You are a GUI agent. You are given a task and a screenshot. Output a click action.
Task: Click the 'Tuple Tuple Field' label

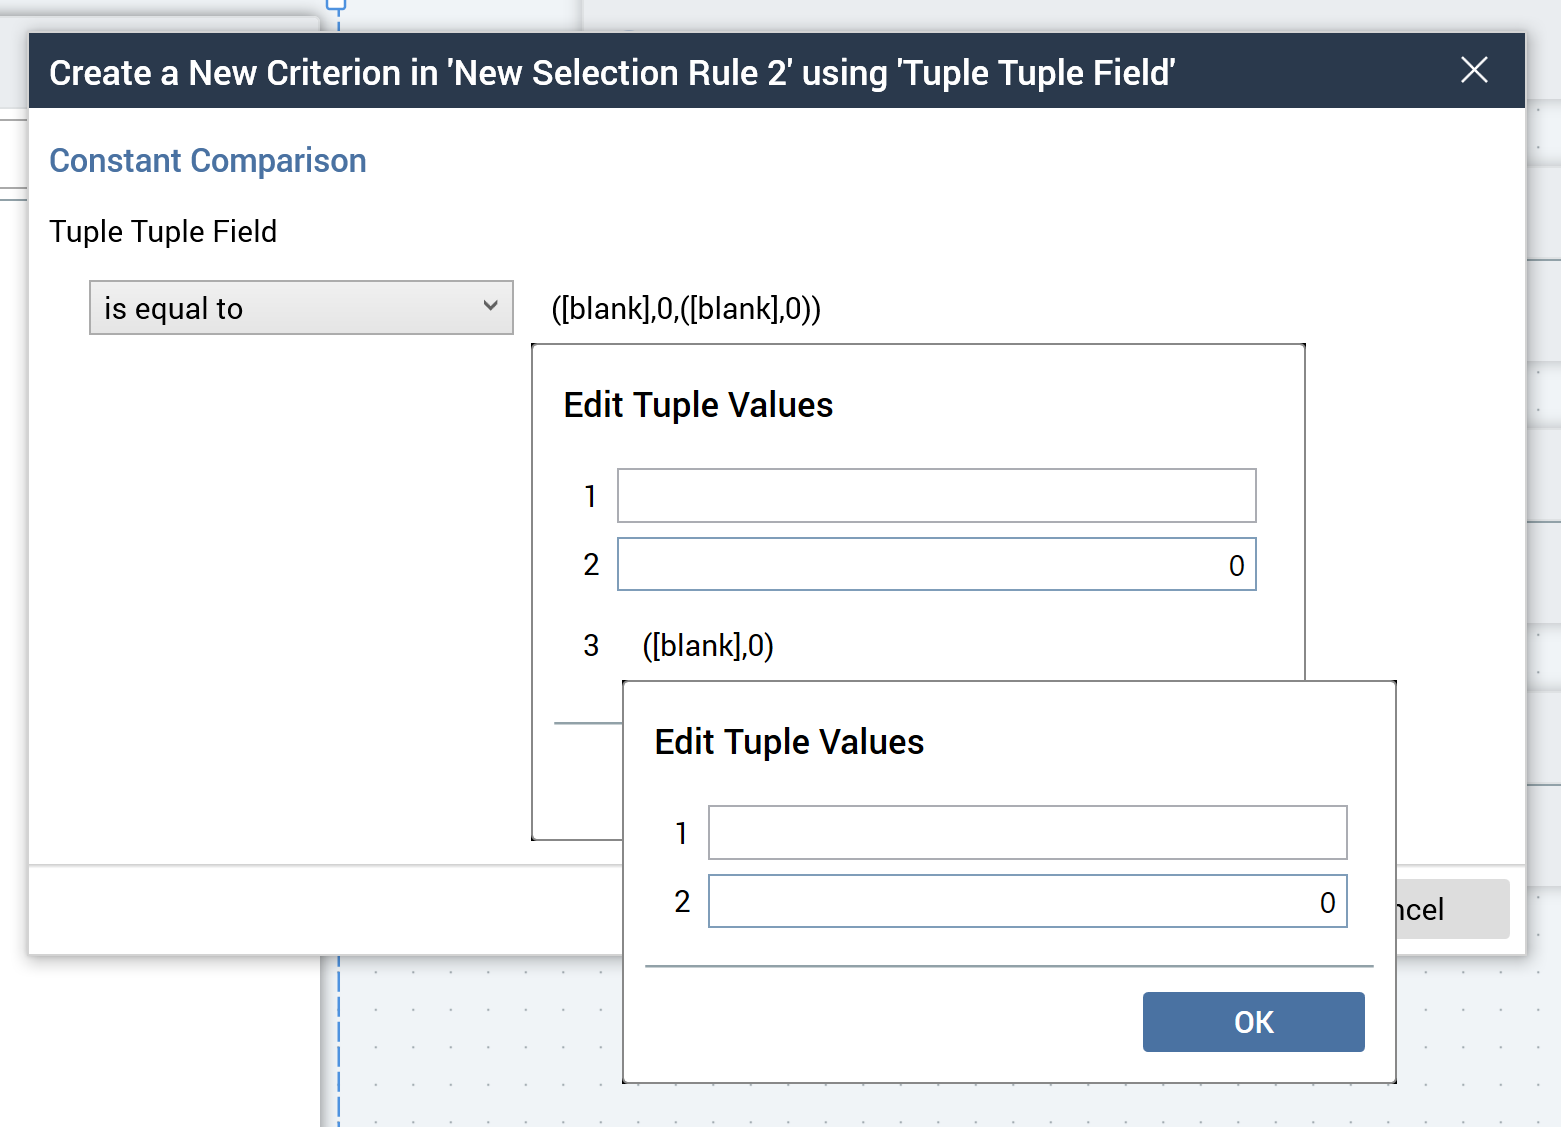point(163,232)
